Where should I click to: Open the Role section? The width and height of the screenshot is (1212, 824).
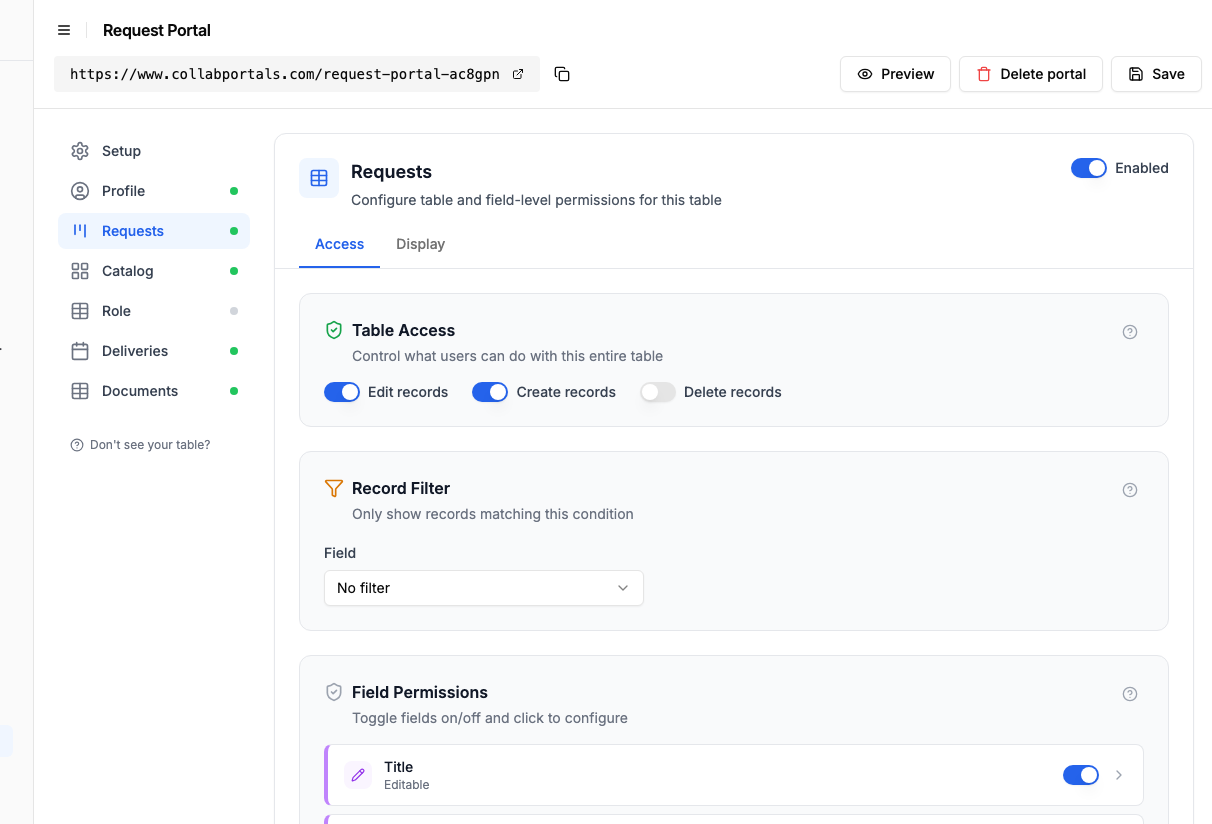pyautogui.click(x=154, y=311)
